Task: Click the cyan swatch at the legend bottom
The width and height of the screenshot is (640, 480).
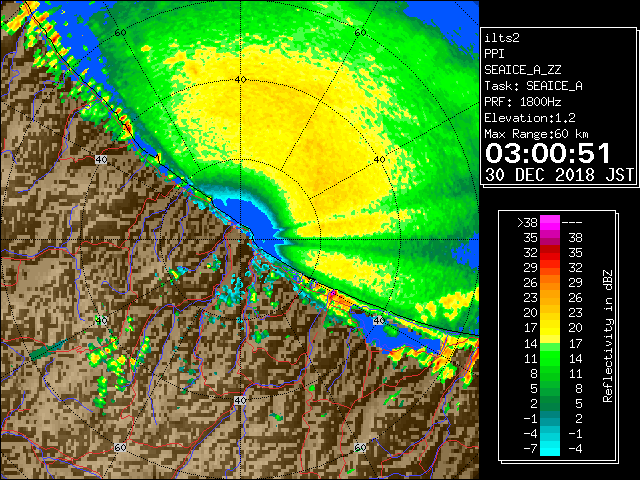Action: (550, 449)
